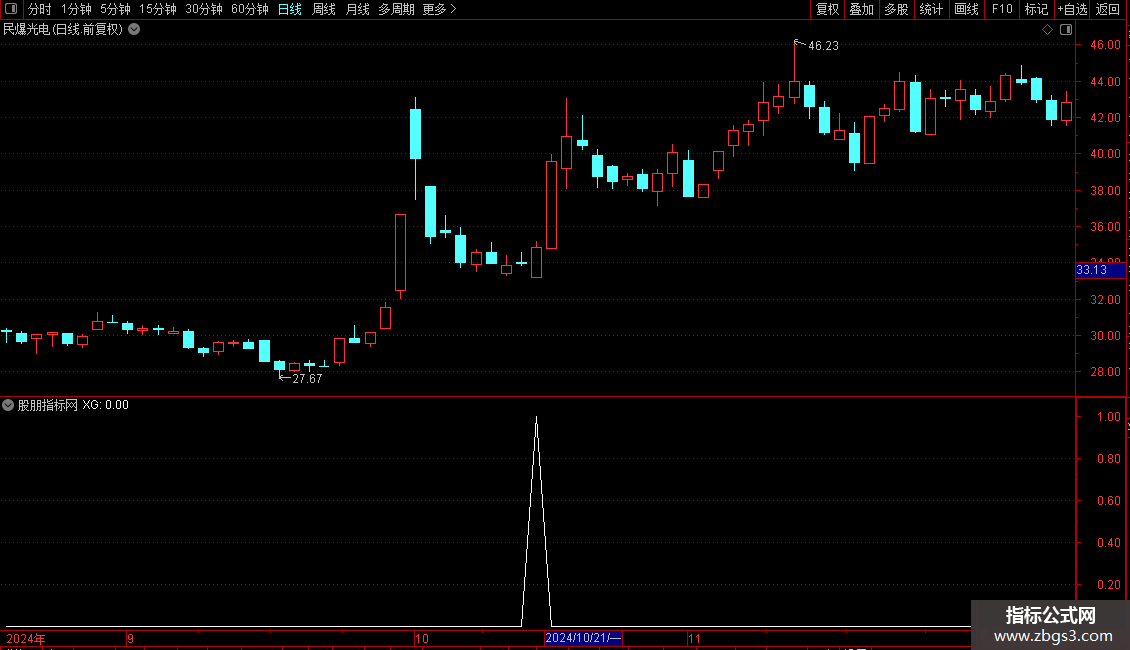1130x650 pixels.
Task: Click the 40.00 price axis label
Action: [1105, 153]
